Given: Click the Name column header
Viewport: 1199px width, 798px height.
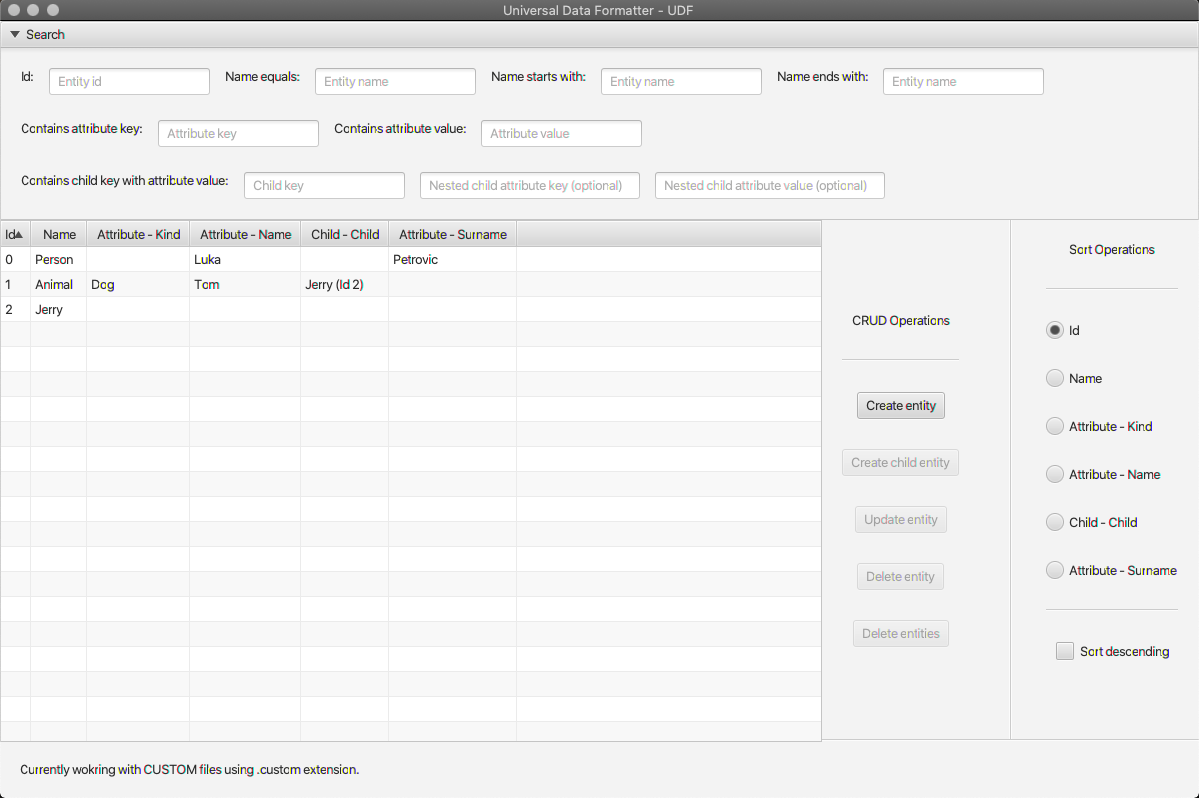Looking at the screenshot, I should point(59,235).
